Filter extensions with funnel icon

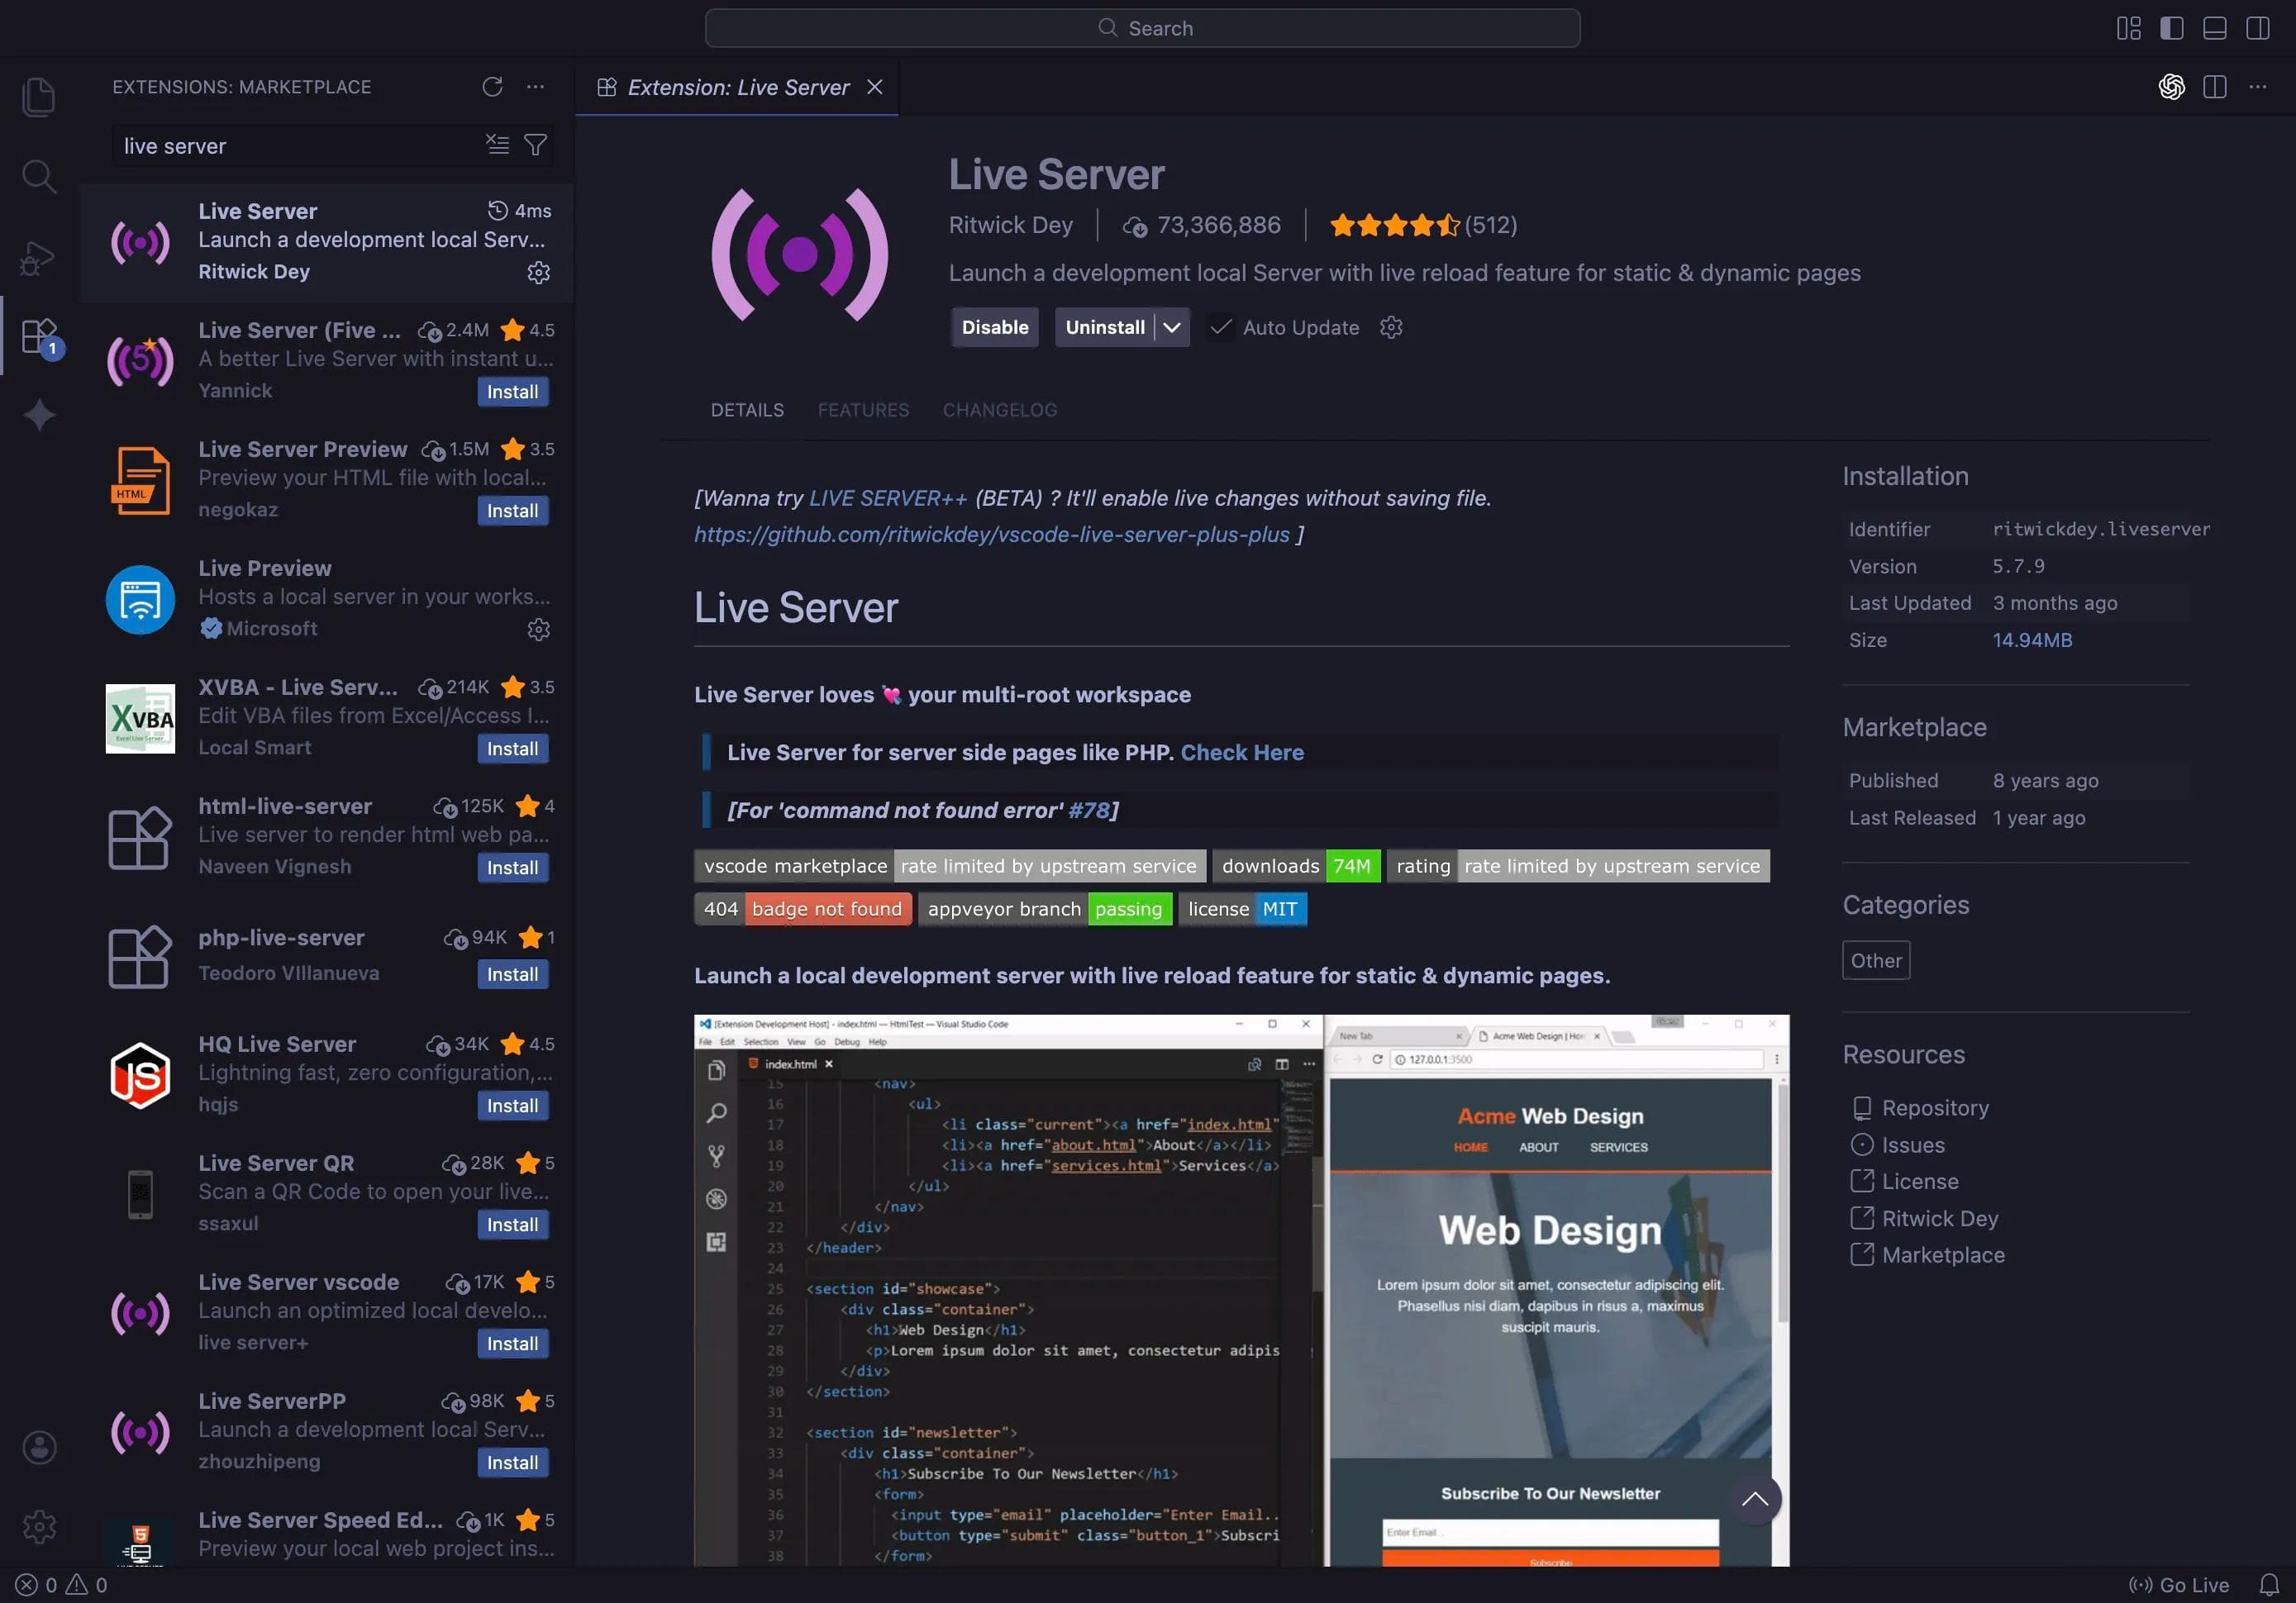[x=536, y=145]
